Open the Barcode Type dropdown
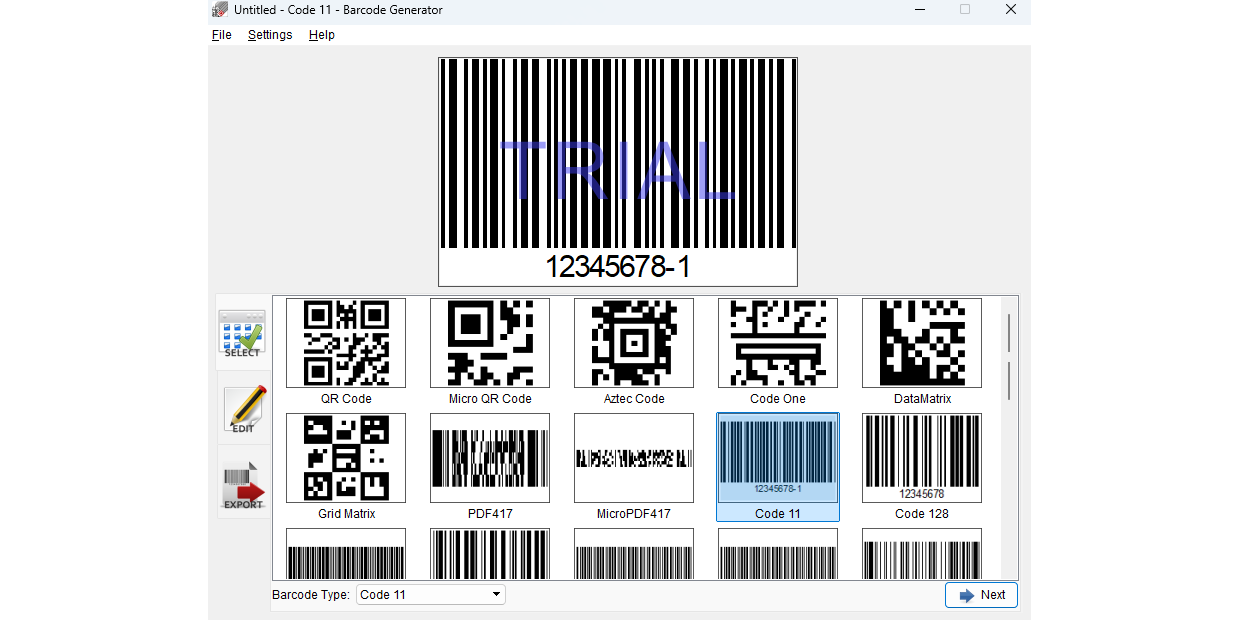The width and height of the screenshot is (1240, 620). pyautogui.click(x=430, y=594)
